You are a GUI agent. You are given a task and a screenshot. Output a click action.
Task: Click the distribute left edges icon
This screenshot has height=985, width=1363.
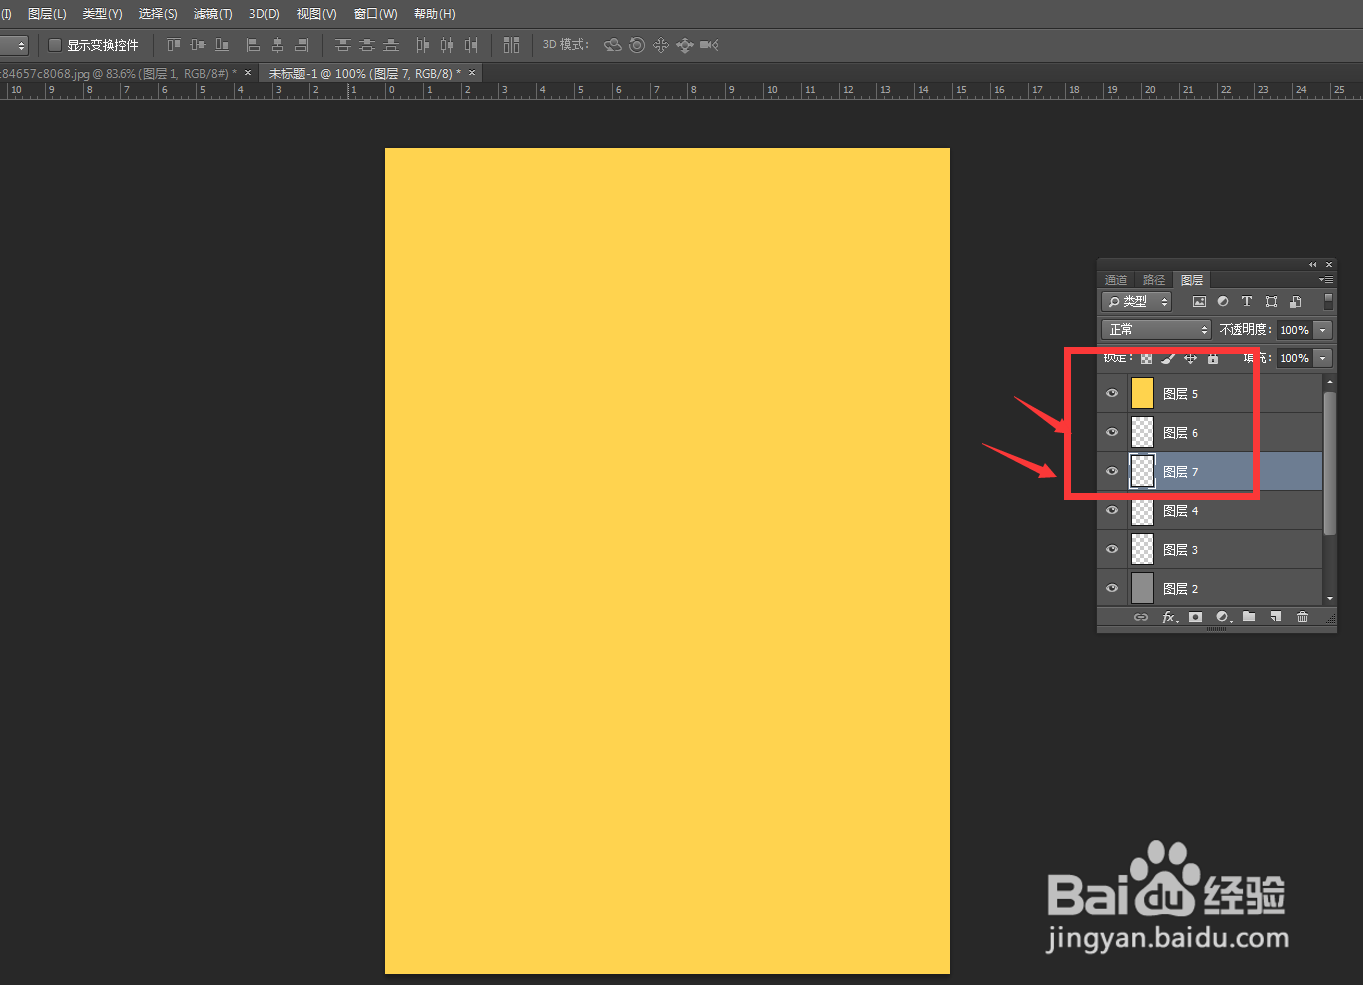tap(422, 45)
